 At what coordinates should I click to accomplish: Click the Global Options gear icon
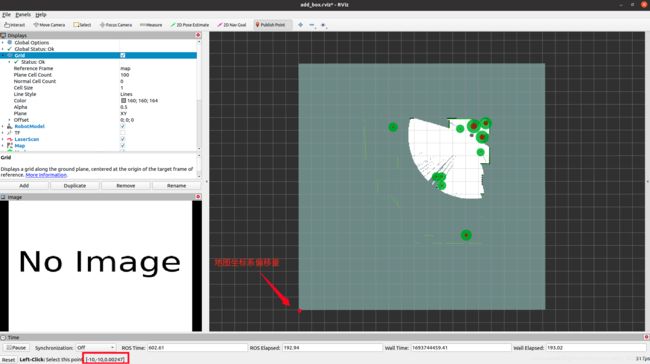click(10, 42)
